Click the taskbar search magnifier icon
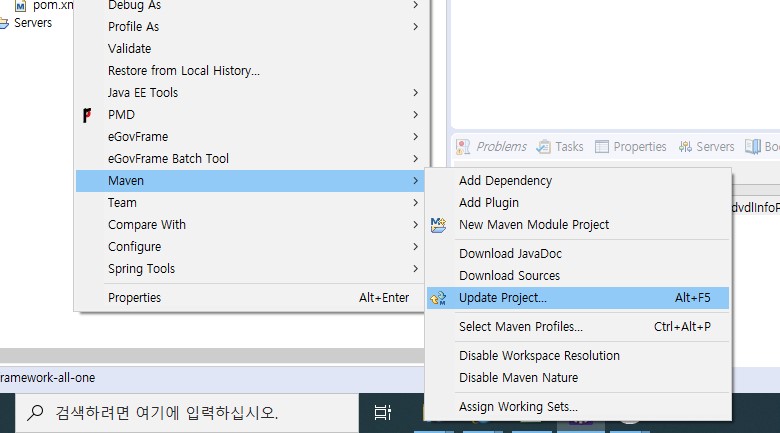The image size is (780, 433). click(x=35, y=413)
